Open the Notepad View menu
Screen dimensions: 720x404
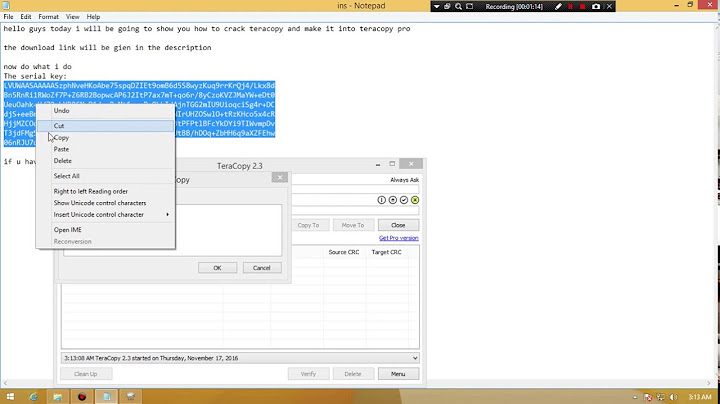coord(73,17)
